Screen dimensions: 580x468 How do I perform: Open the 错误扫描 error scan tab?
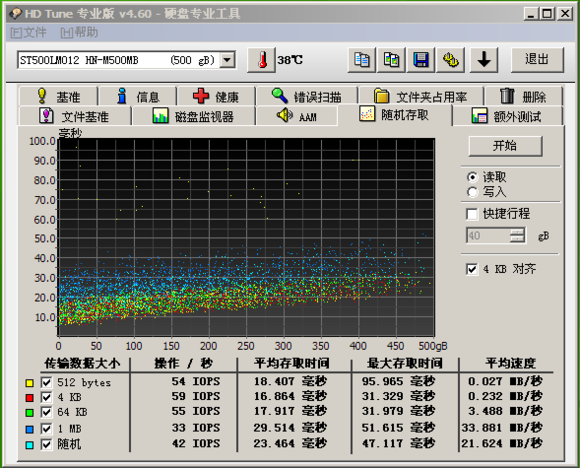307,97
